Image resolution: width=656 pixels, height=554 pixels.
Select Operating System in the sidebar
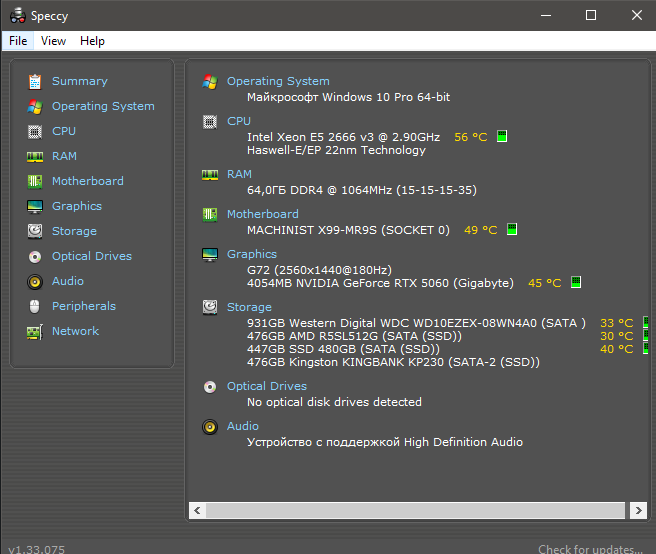103,106
